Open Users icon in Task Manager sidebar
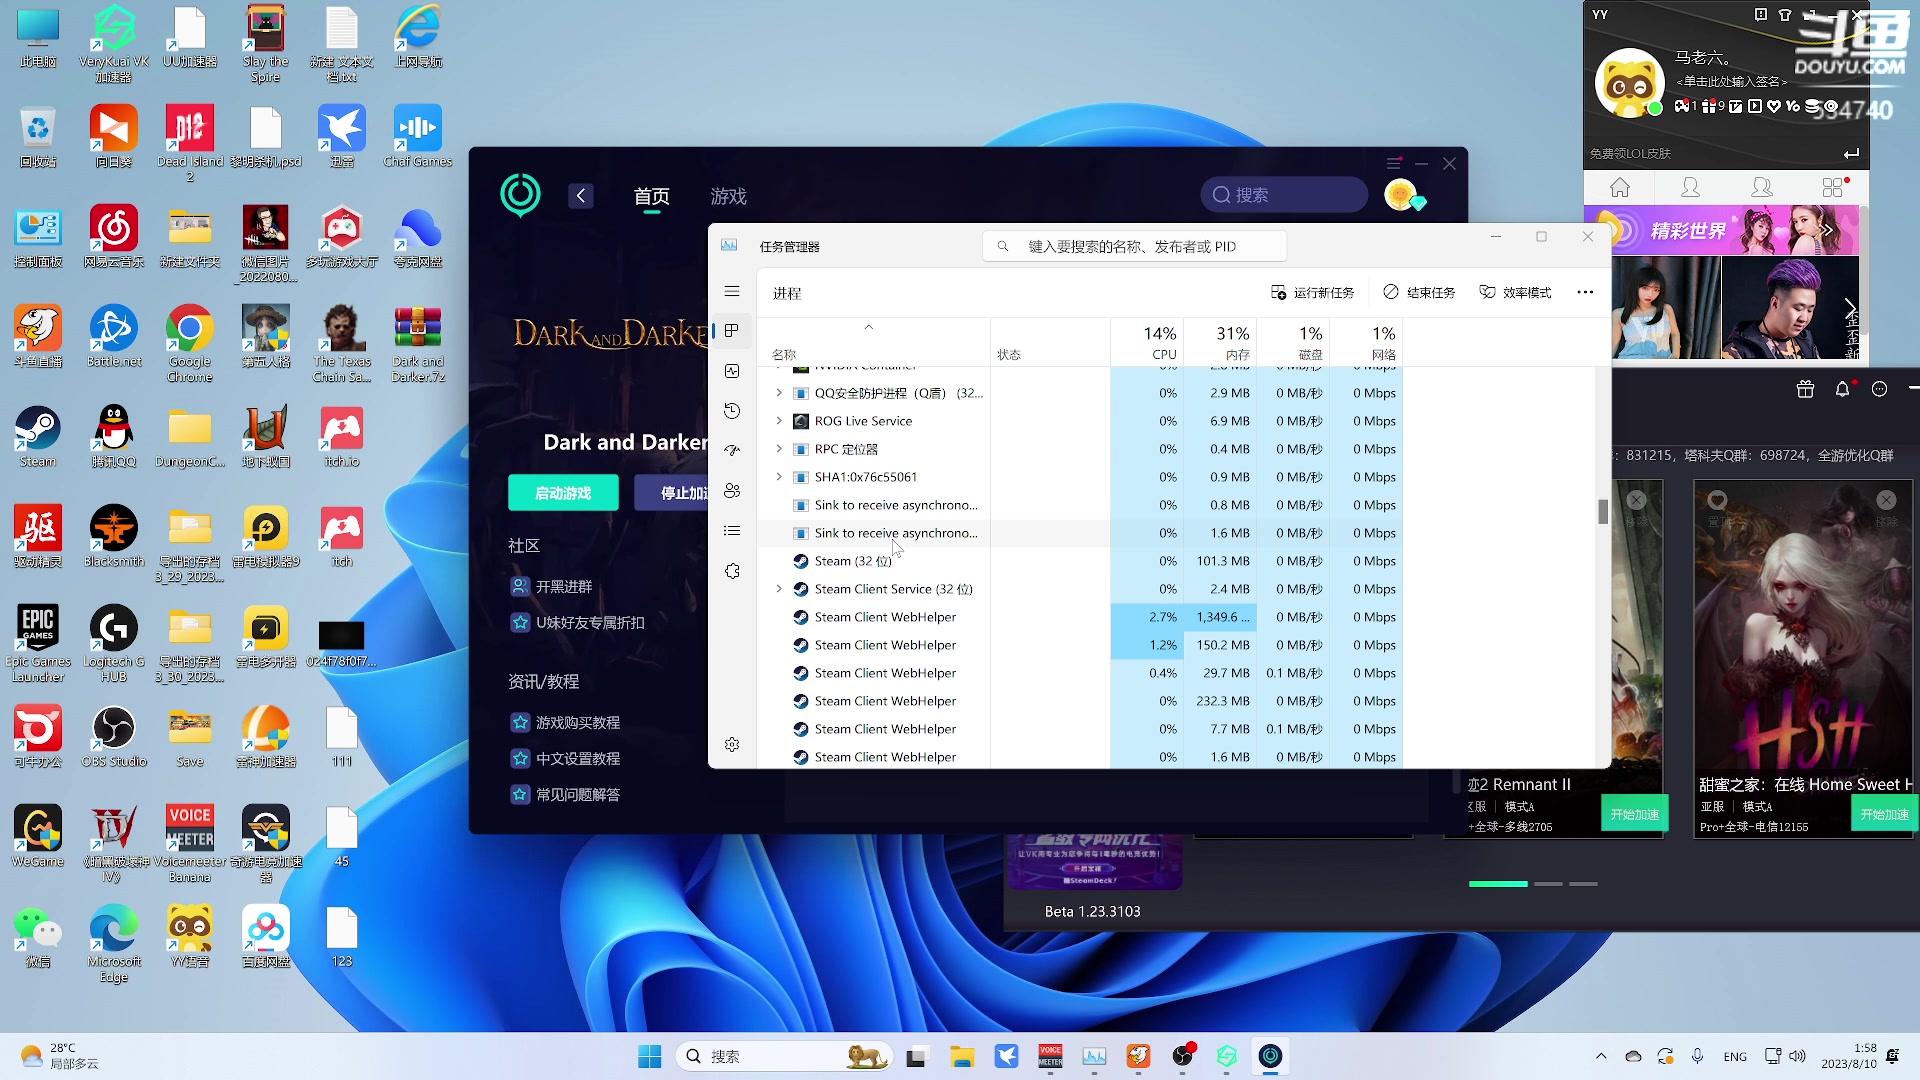 point(732,491)
